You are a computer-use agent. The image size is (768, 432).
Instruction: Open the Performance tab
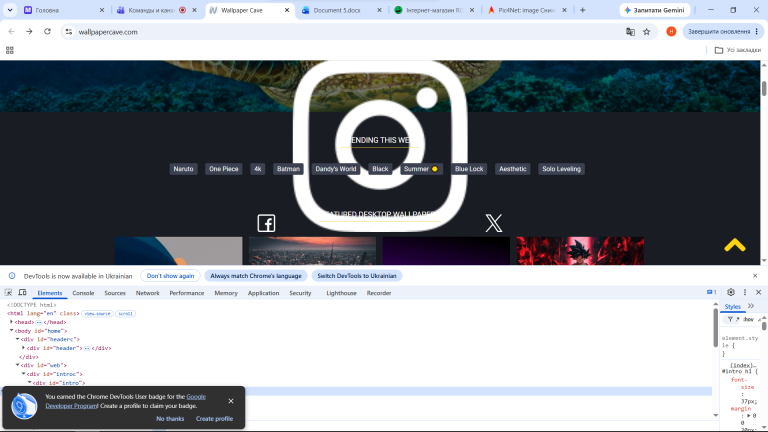[187, 293]
